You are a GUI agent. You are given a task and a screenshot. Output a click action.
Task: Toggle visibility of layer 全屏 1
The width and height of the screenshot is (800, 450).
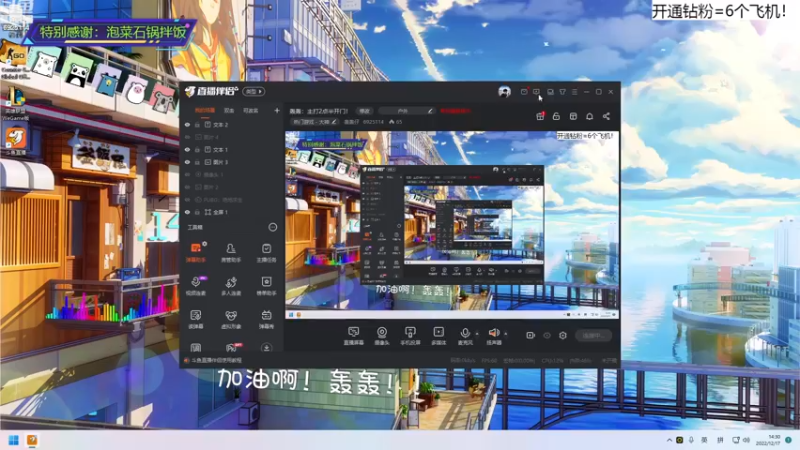coord(187,212)
